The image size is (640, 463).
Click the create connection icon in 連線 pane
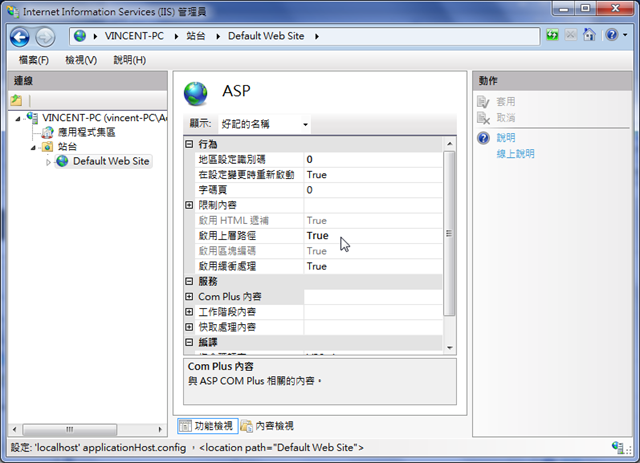click(x=16, y=100)
